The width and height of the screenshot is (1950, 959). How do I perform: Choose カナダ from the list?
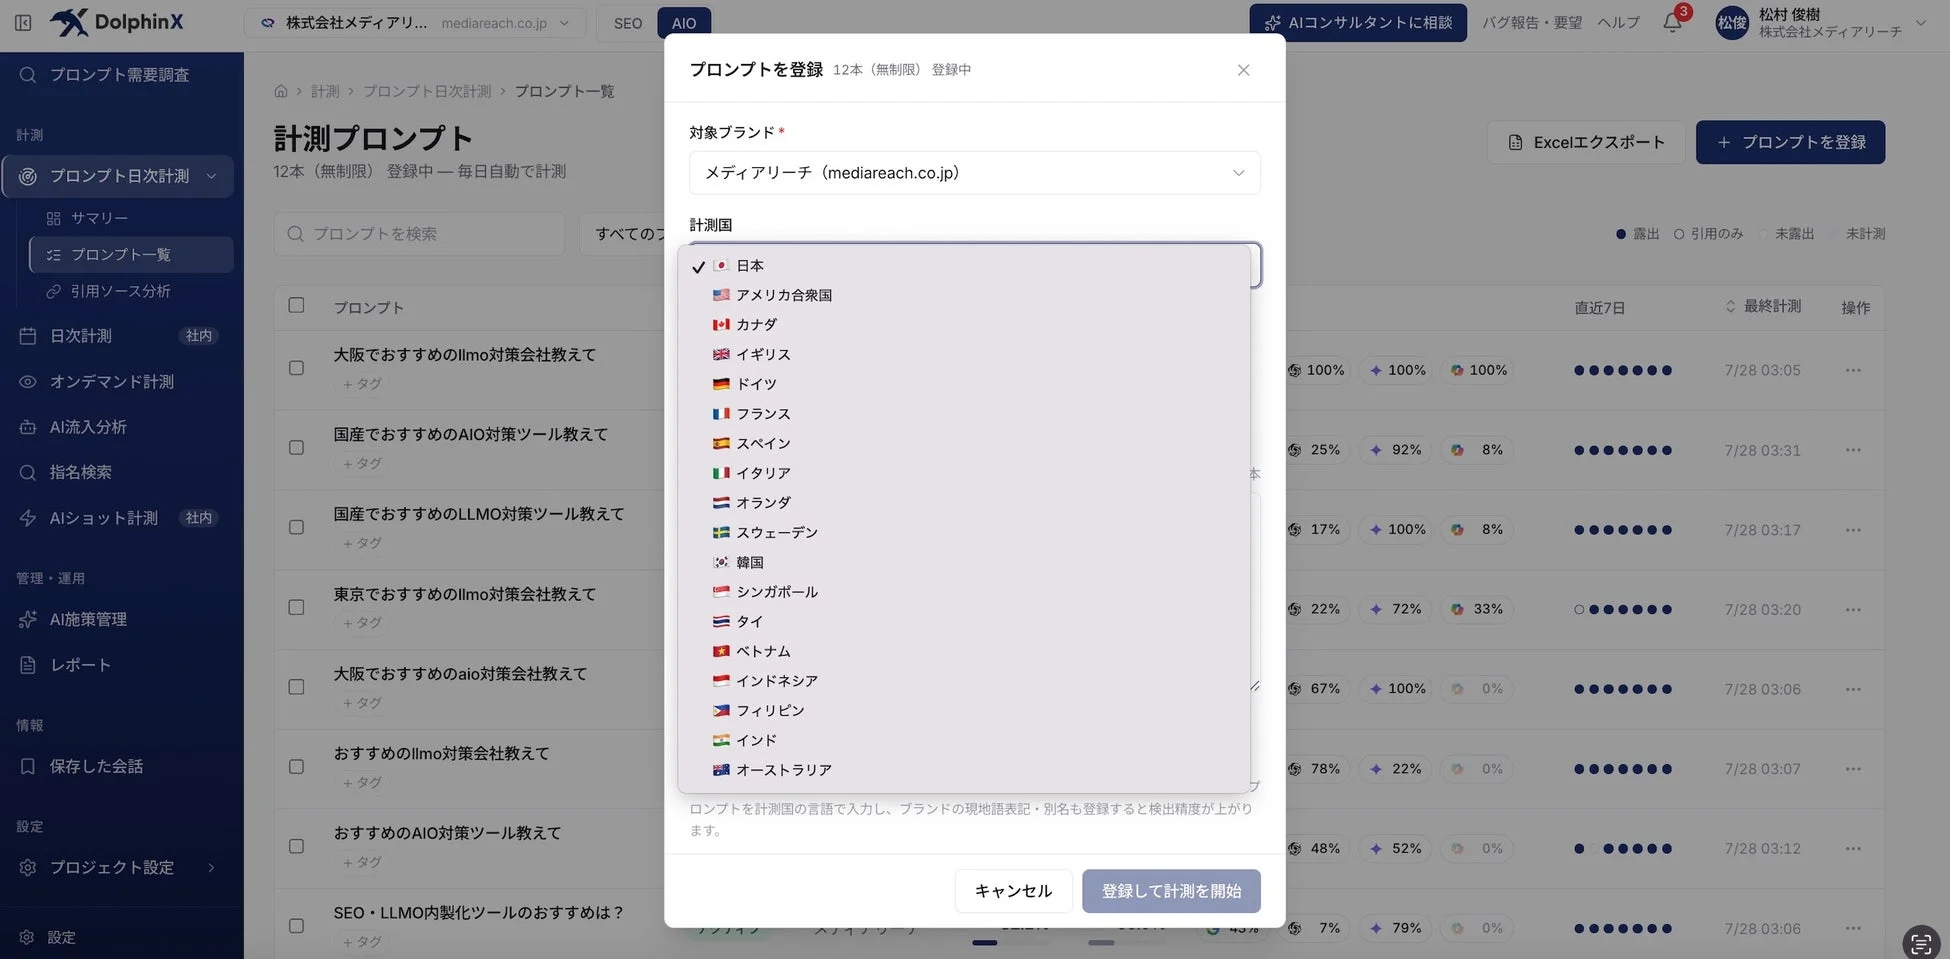pyautogui.click(x=964, y=324)
